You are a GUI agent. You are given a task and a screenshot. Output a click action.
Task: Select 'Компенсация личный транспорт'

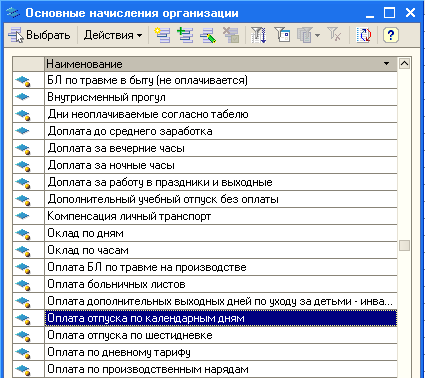221,216
